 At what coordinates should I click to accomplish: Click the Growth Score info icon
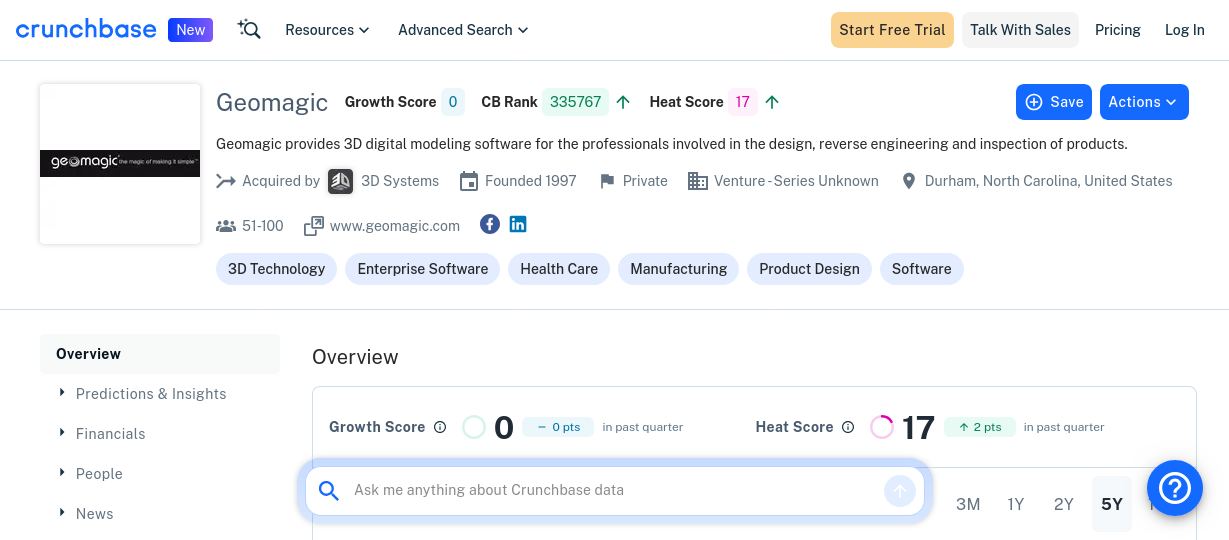[440, 427]
